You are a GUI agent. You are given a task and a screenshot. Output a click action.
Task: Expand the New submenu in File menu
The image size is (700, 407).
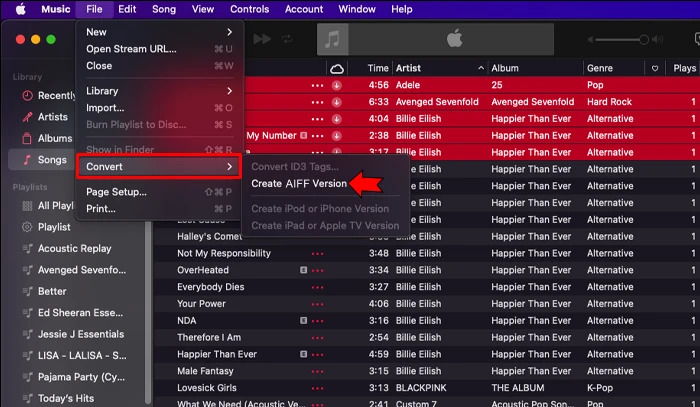159,32
